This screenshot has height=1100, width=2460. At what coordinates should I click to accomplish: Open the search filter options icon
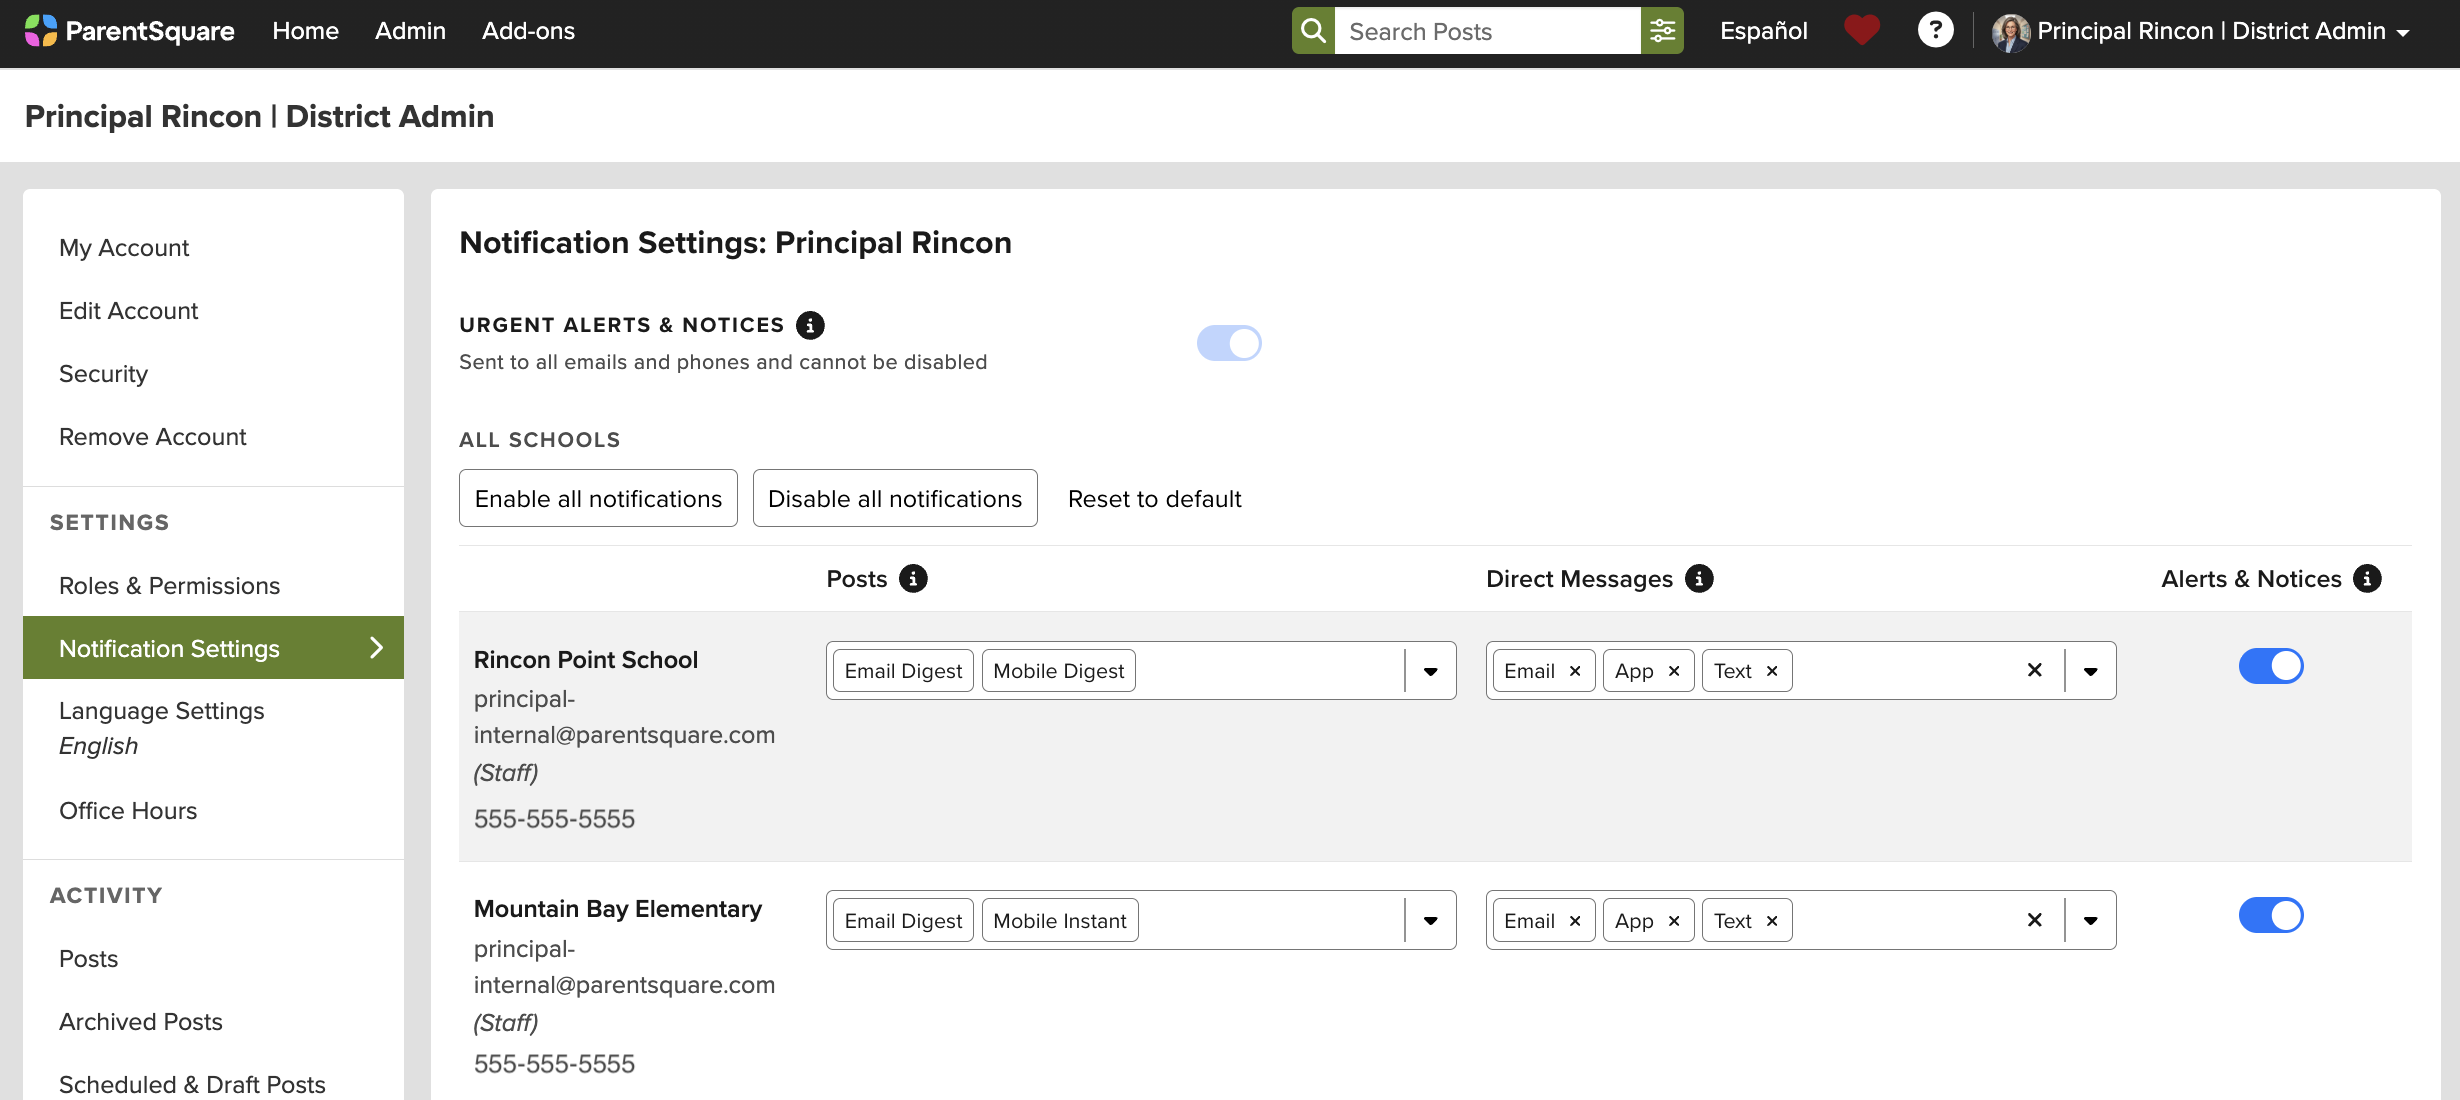click(1662, 31)
